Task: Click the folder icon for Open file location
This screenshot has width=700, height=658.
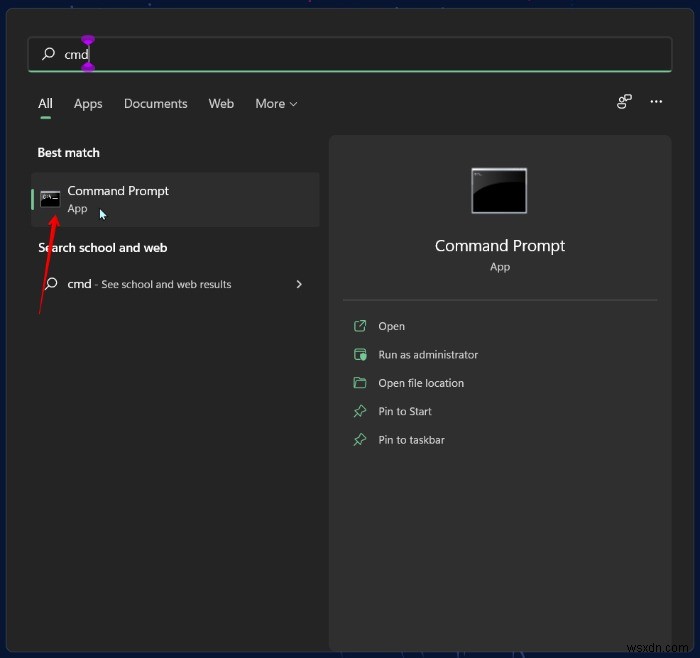Action: (360, 383)
